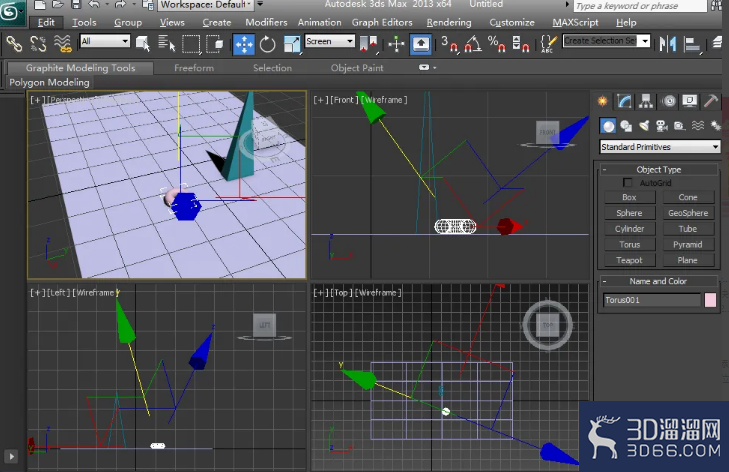Image resolution: width=729 pixels, height=472 pixels.
Task: Select the Cameras create category icon
Action: point(661,126)
